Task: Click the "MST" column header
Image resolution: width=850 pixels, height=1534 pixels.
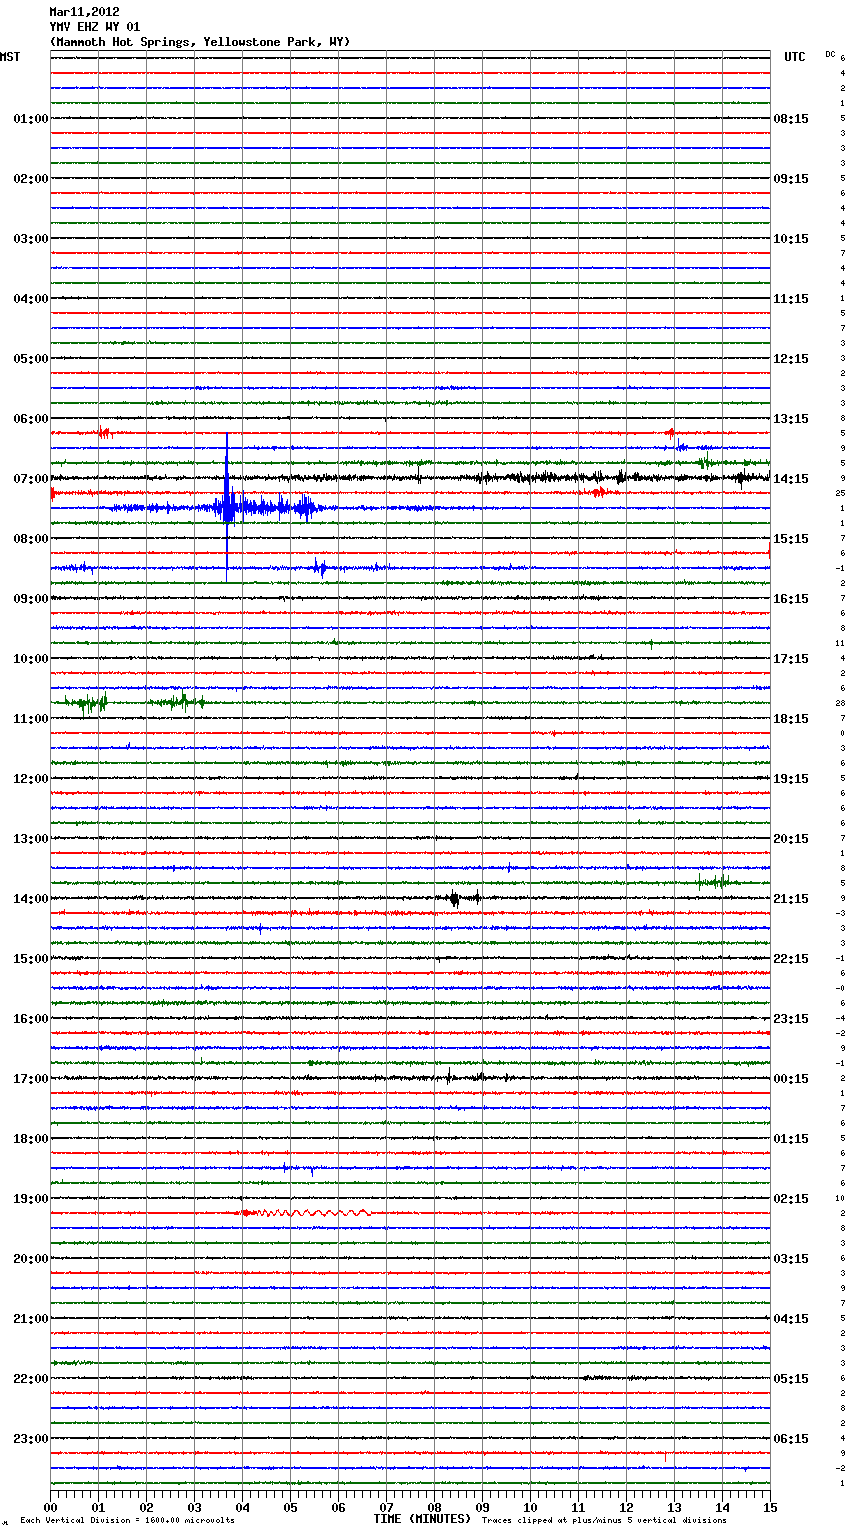Action: click(x=10, y=57)
